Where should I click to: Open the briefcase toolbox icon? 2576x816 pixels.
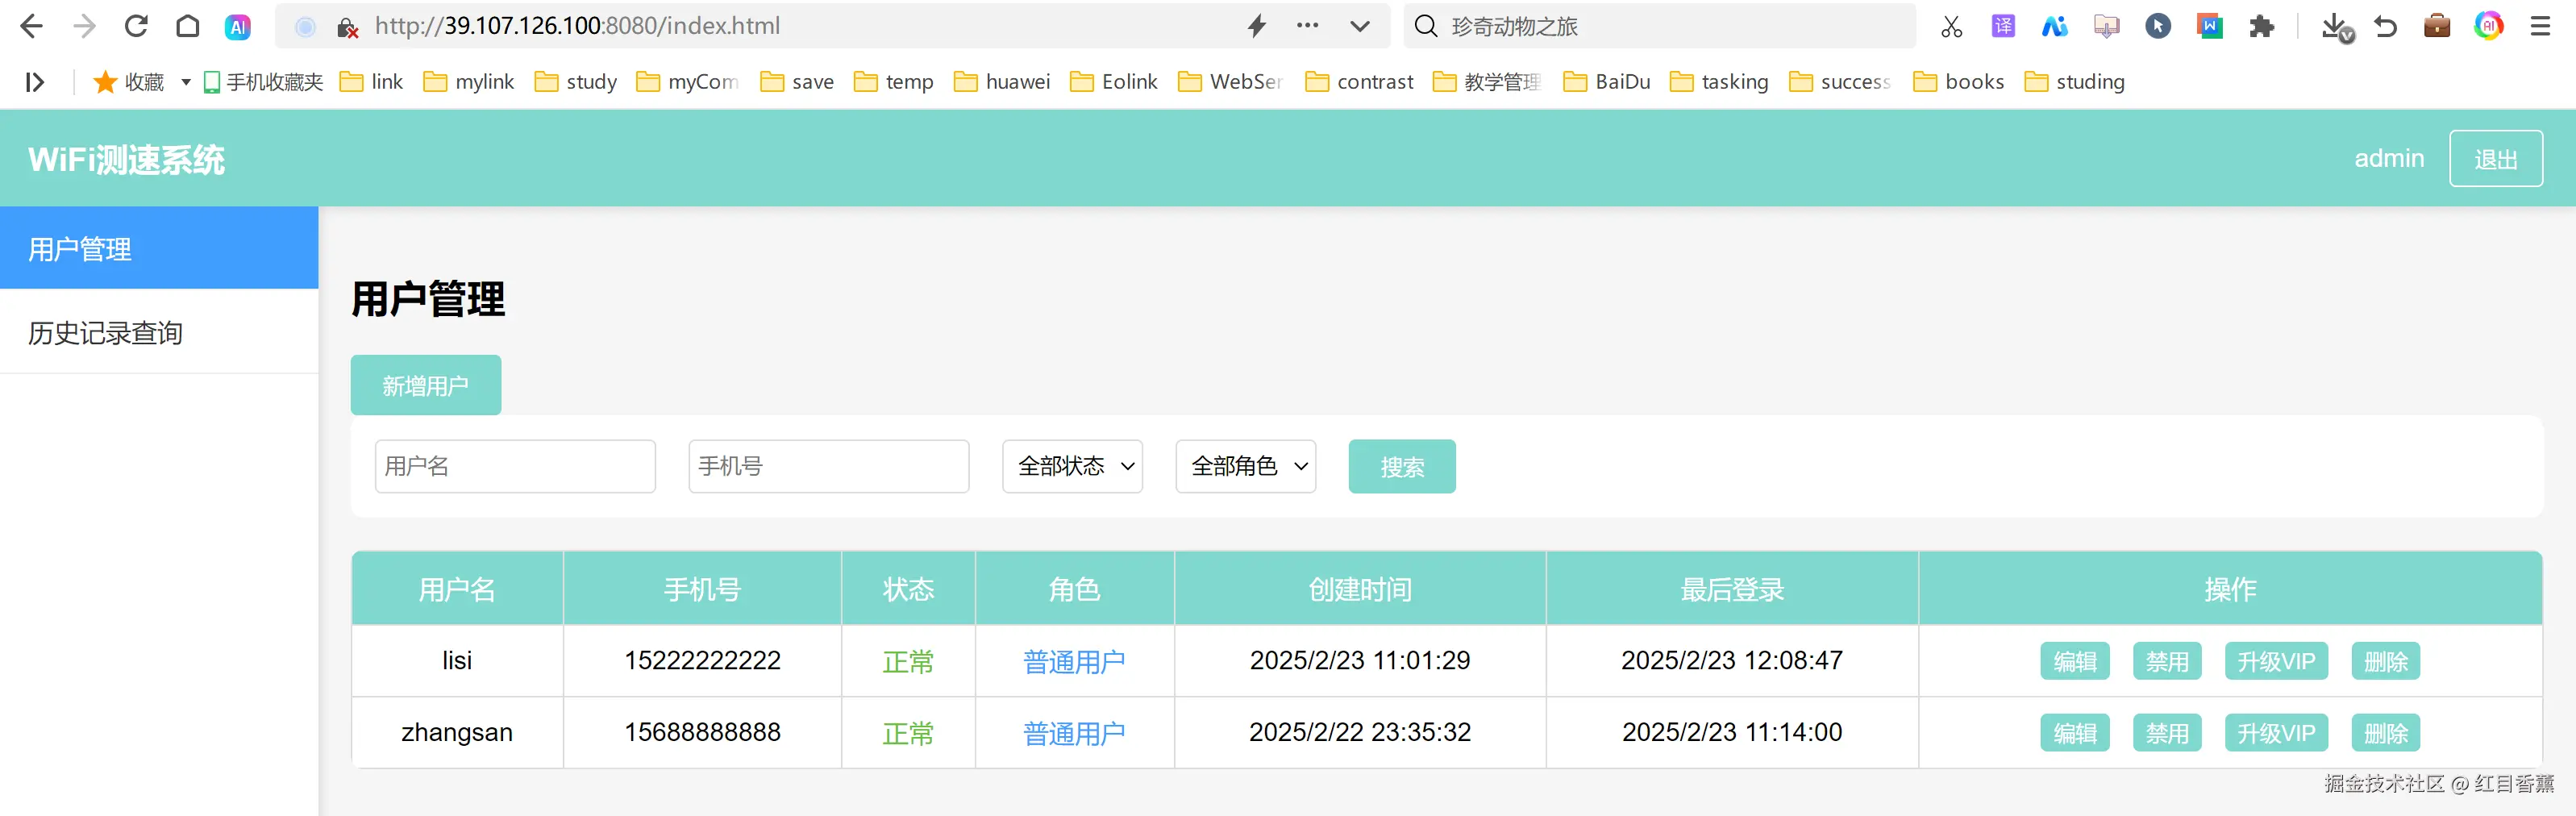[x=2437, y=26]
